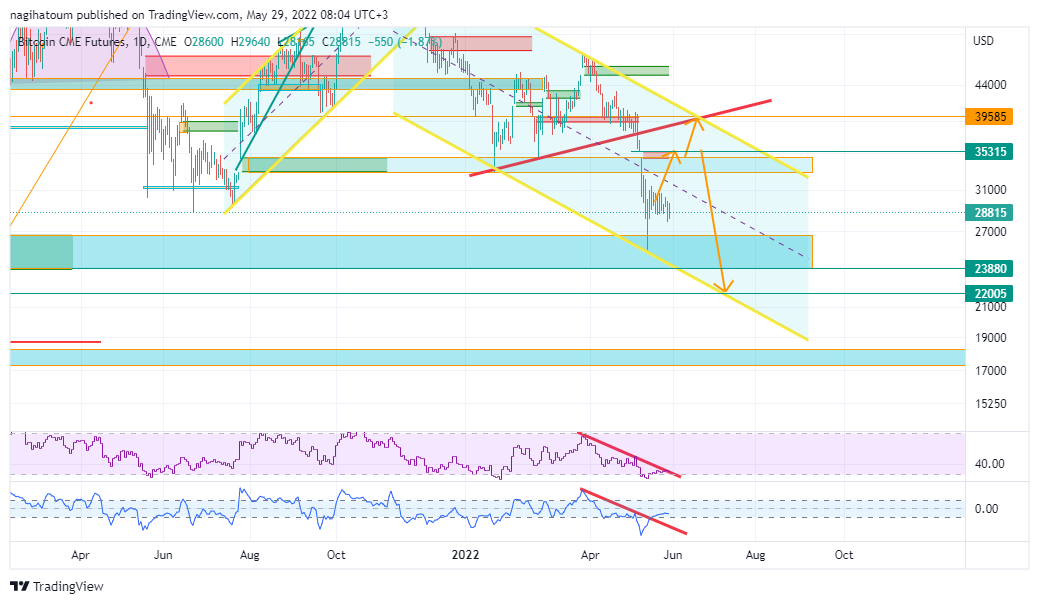Click the Apr 2021 time axis label

pos(80,555)
